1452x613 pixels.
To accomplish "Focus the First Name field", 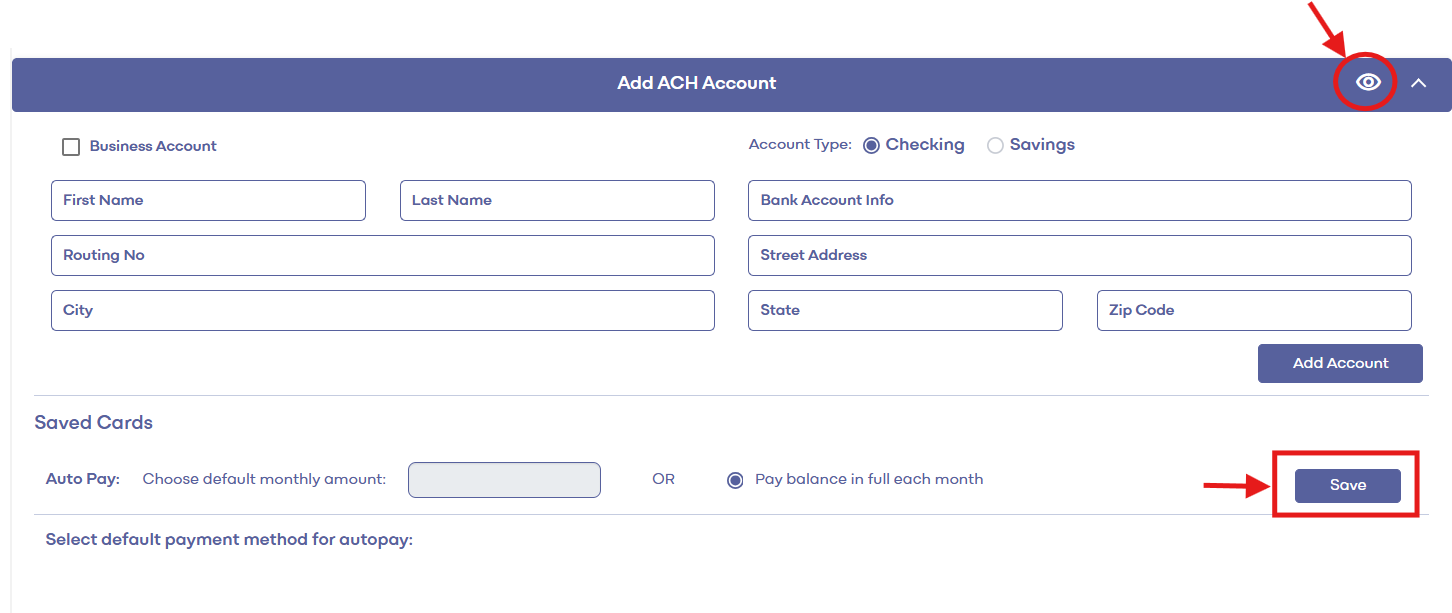I will click(x=208, y=200).
